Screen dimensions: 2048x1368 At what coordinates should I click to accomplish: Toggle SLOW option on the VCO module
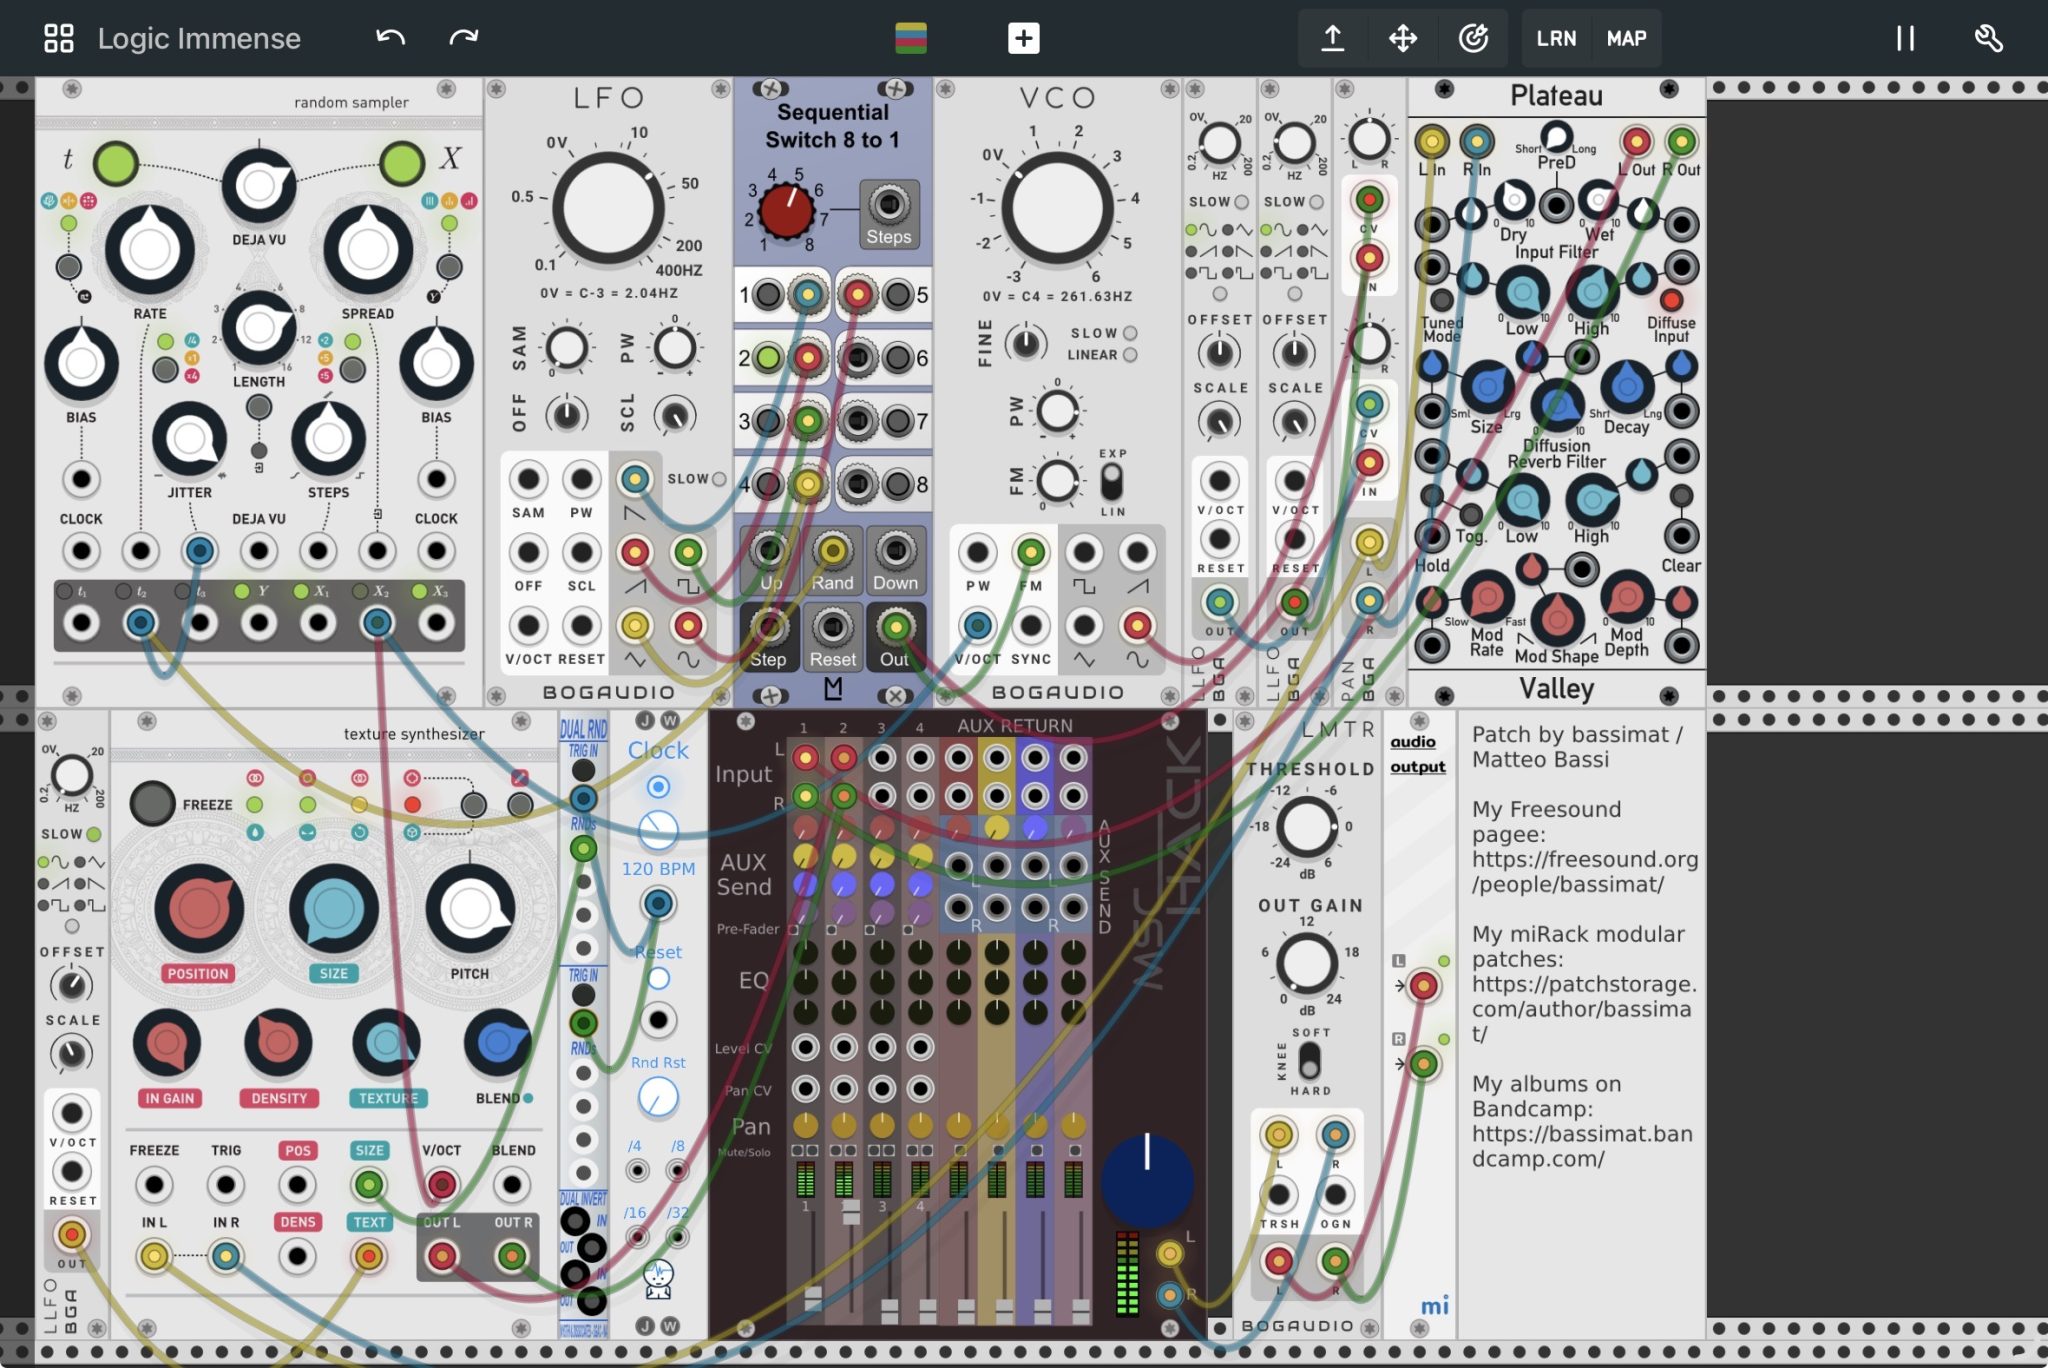[1129, 333]
